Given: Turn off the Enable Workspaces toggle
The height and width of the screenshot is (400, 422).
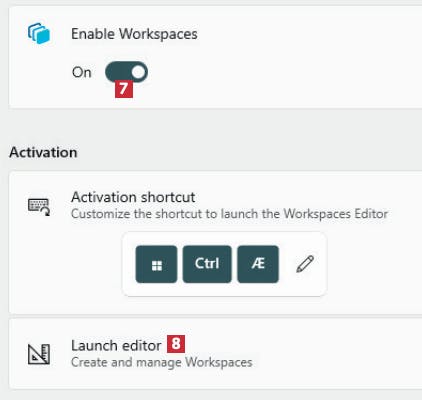Looking at the screenshot, I should pyautogui.click(x=126, y=72).
